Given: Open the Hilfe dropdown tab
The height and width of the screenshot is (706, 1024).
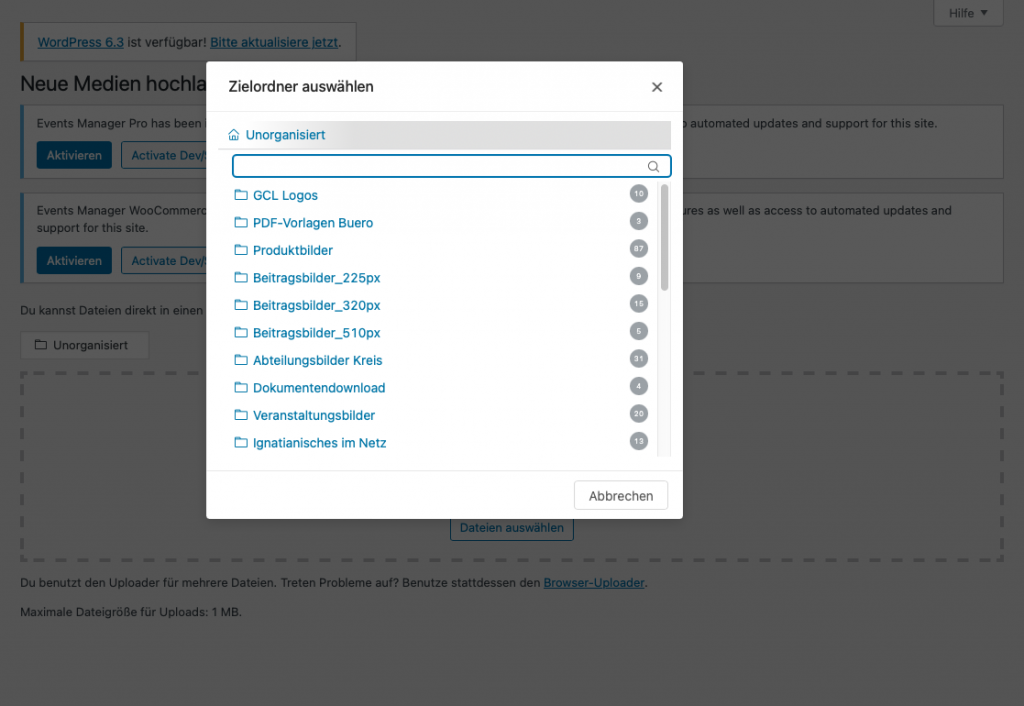Looking at the screenshot, I should point(967,13).
